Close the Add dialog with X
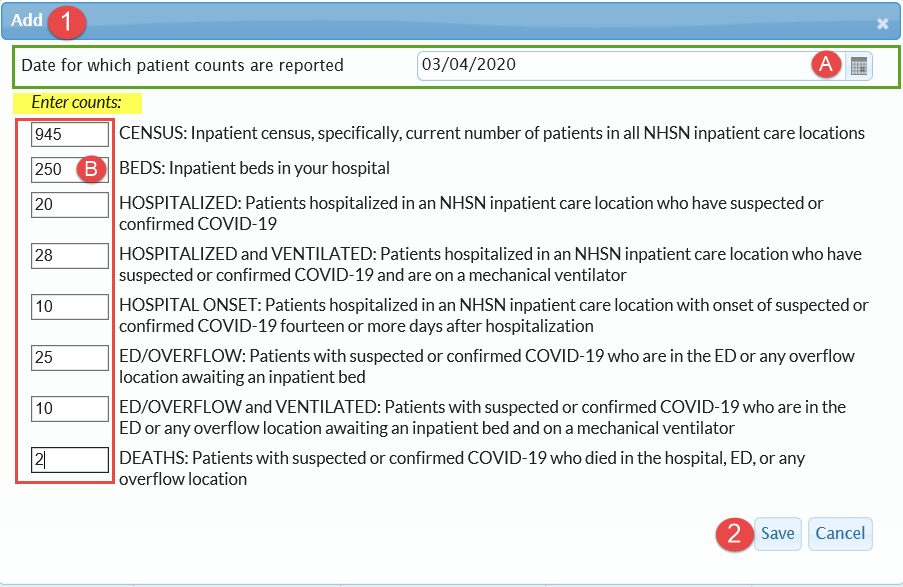Screen dimensions: 903x587 pos(882,23)
